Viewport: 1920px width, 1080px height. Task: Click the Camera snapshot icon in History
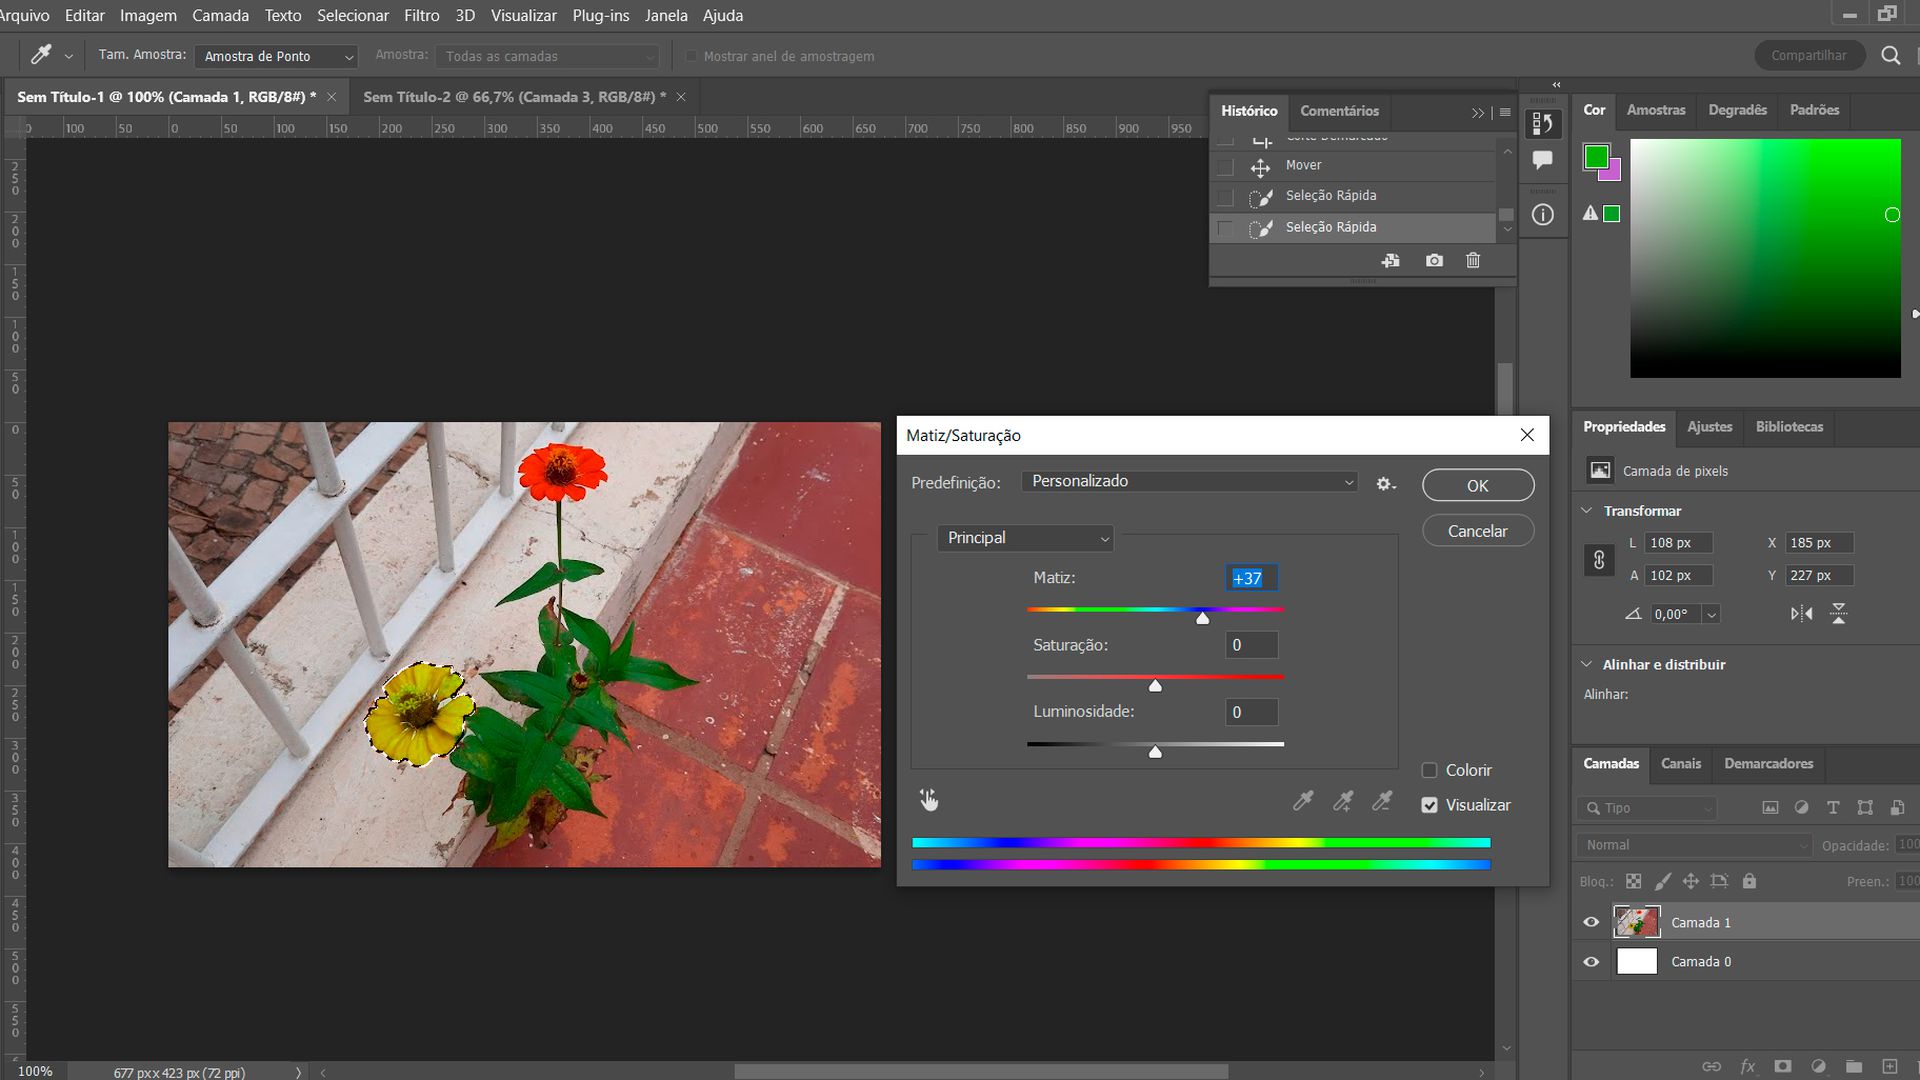coord(1433,260)
